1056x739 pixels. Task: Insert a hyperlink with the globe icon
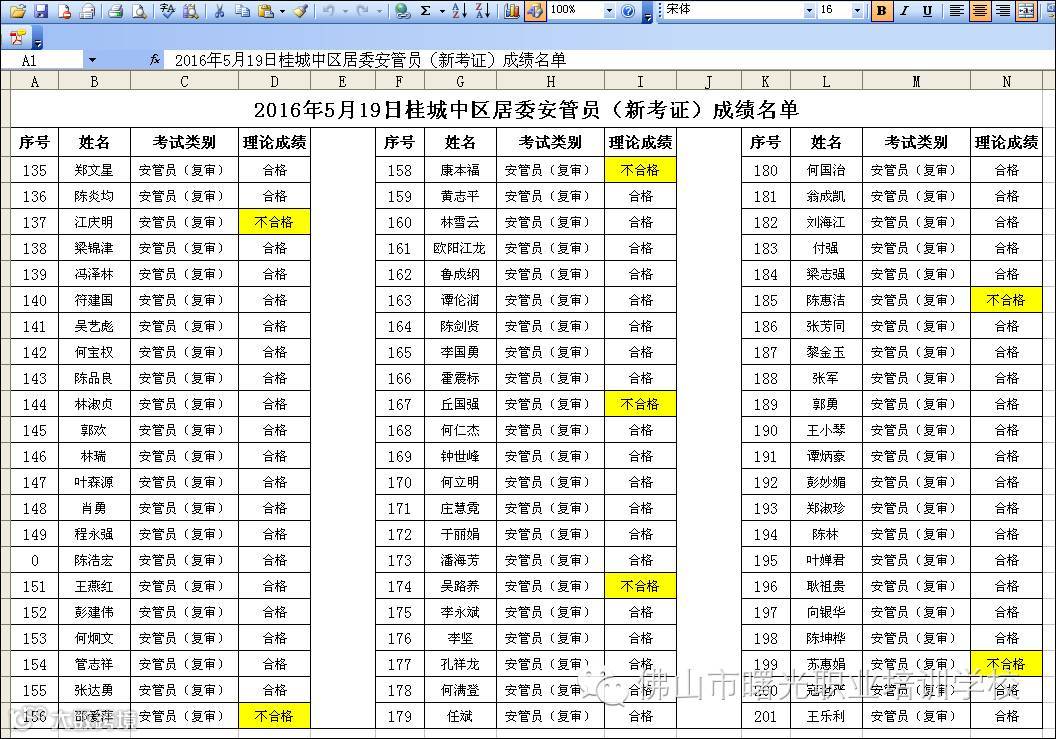tap(402, 11)
